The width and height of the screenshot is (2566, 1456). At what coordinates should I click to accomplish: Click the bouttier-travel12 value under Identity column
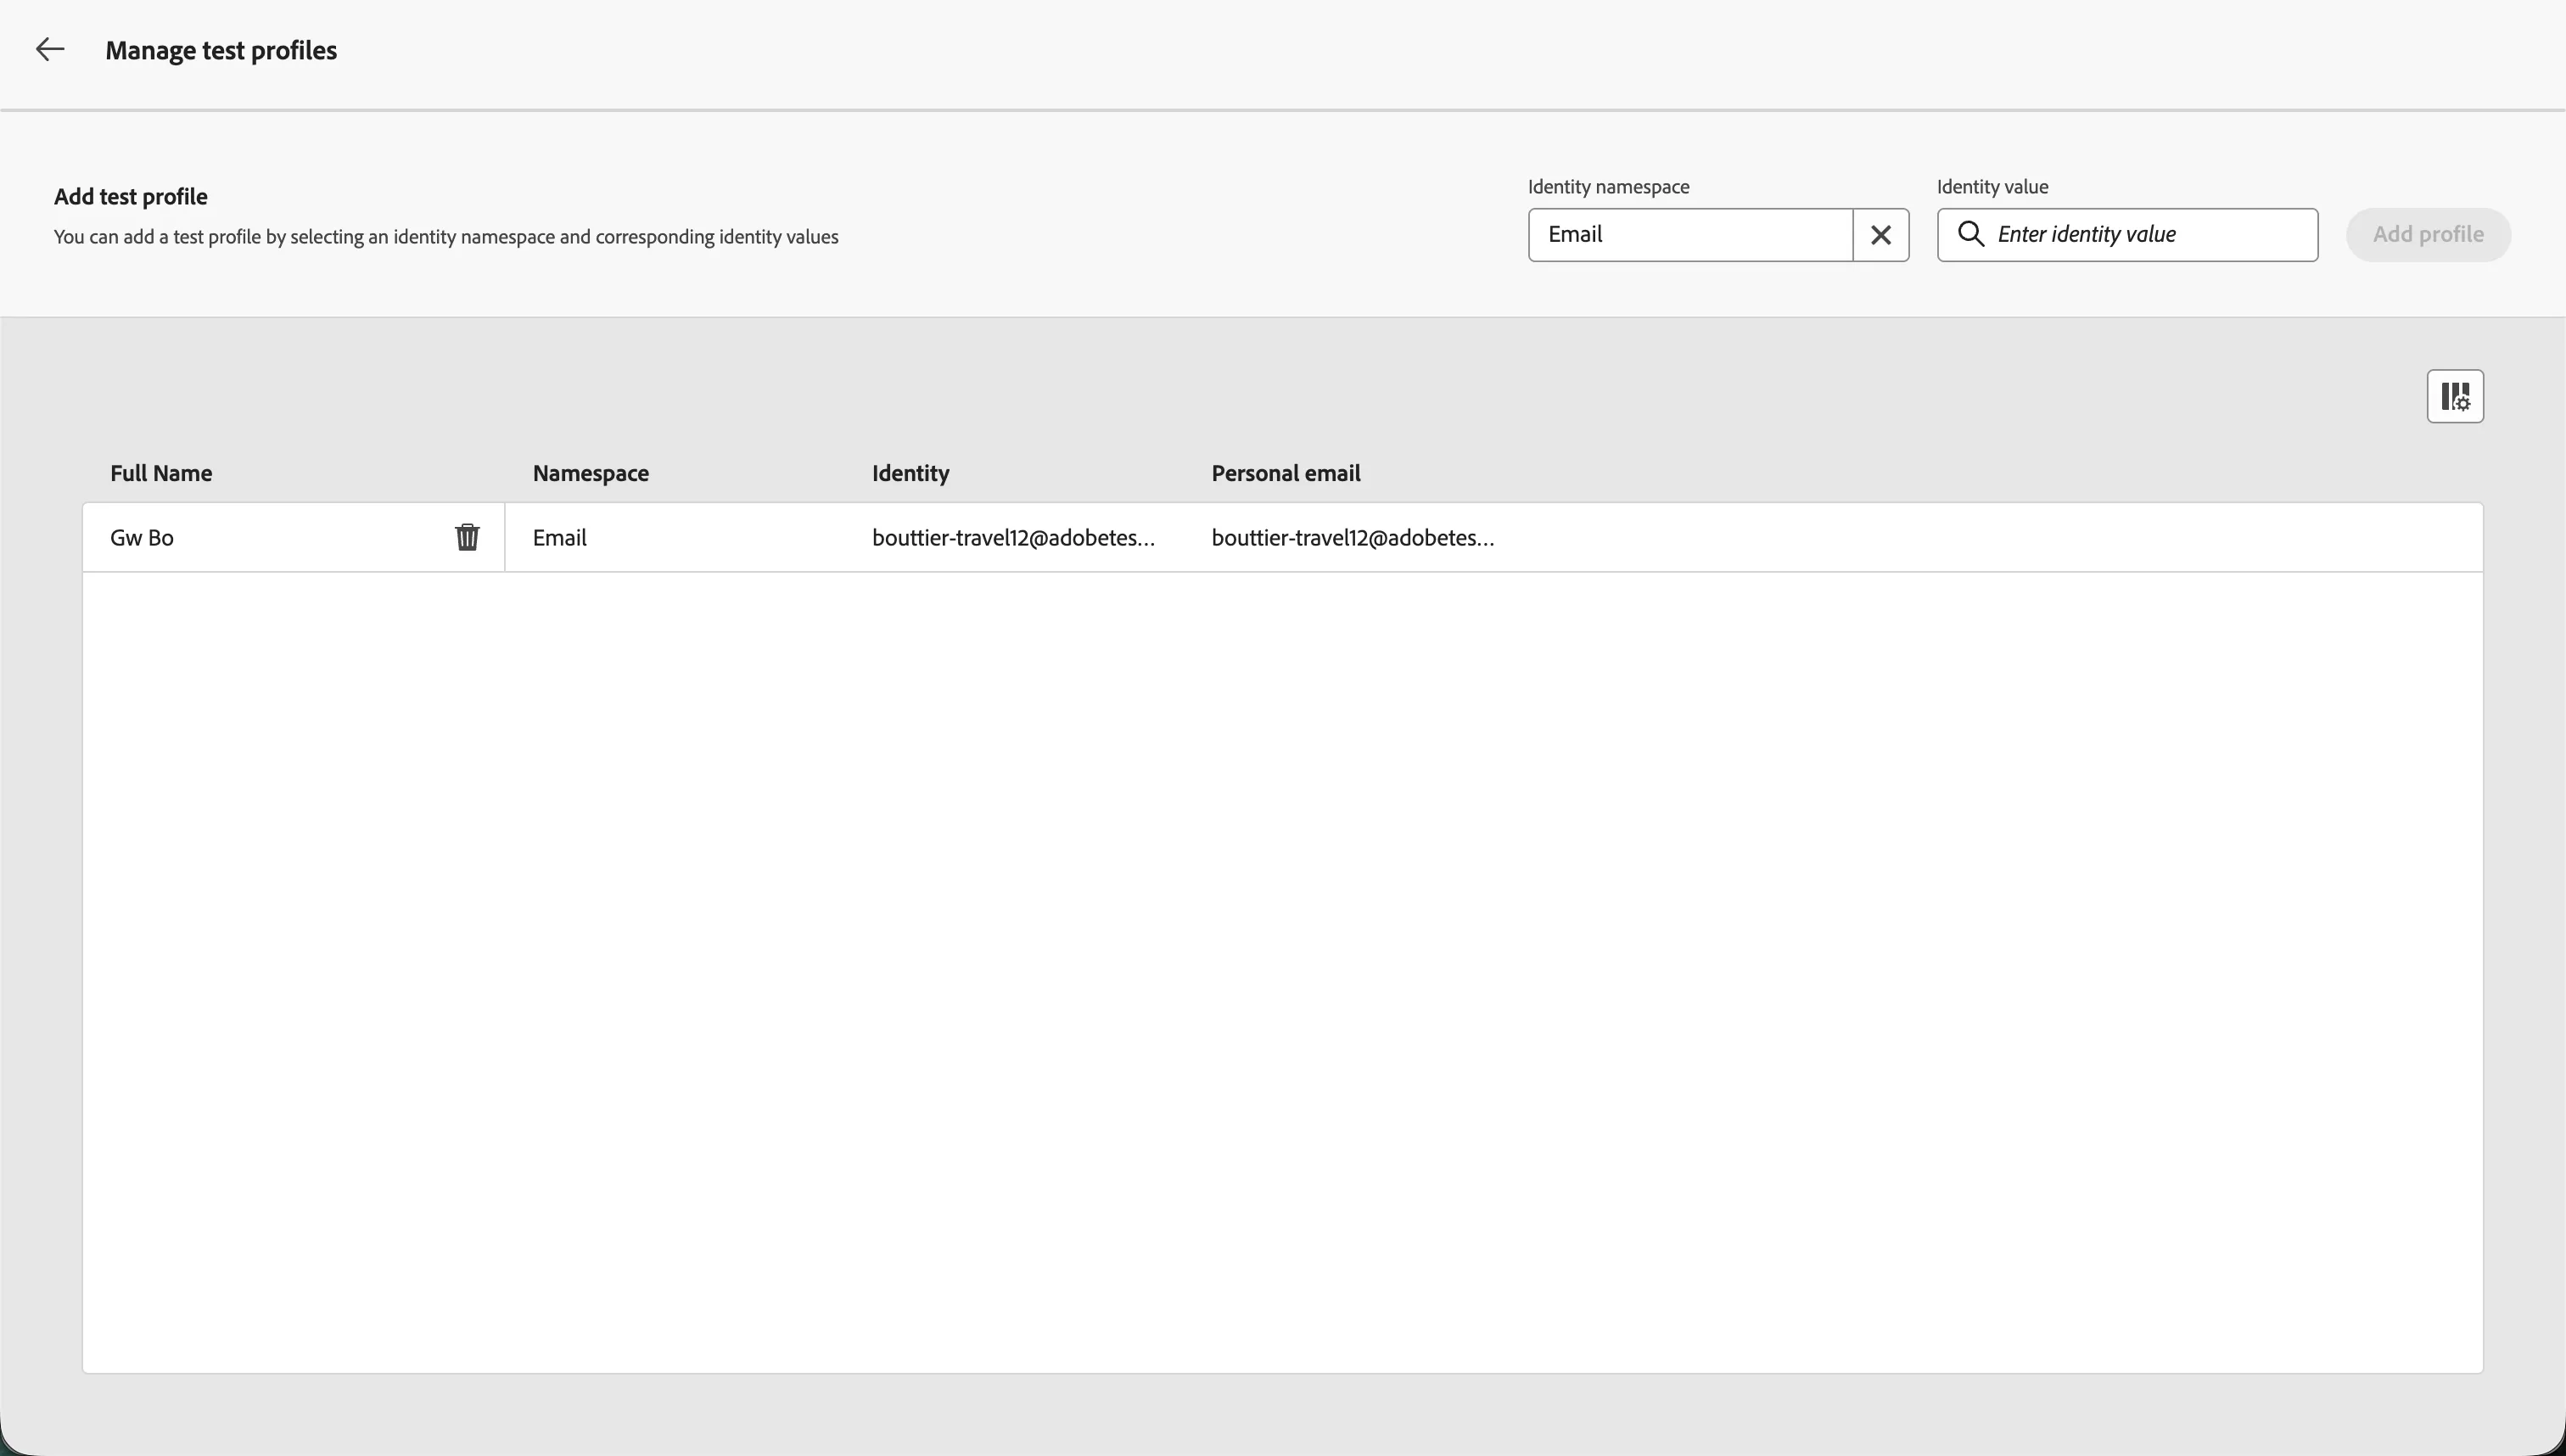[1013, 538]
